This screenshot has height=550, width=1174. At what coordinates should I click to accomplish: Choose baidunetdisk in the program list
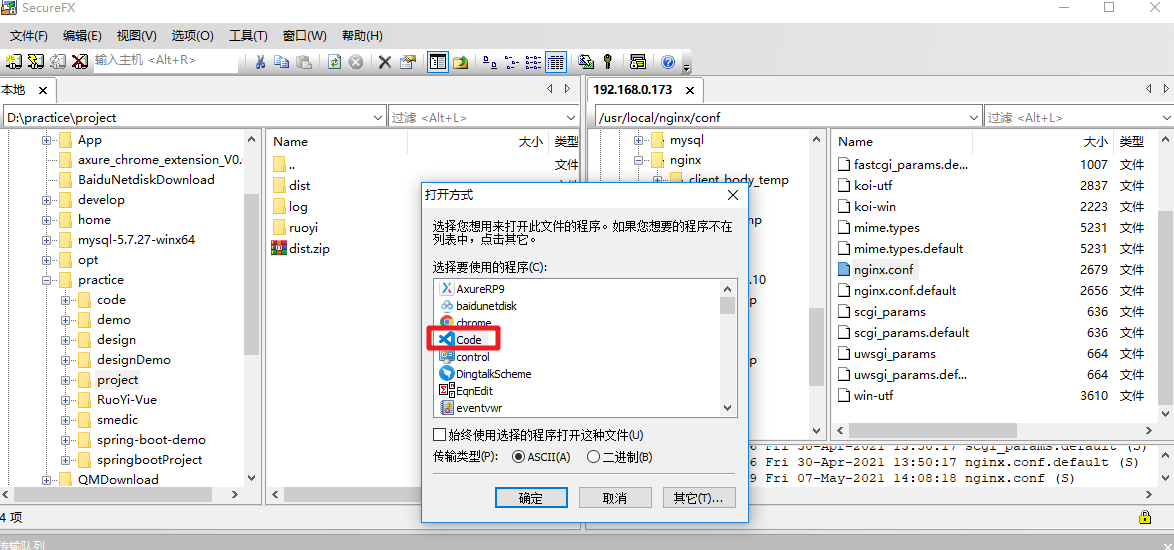(478, 305)
